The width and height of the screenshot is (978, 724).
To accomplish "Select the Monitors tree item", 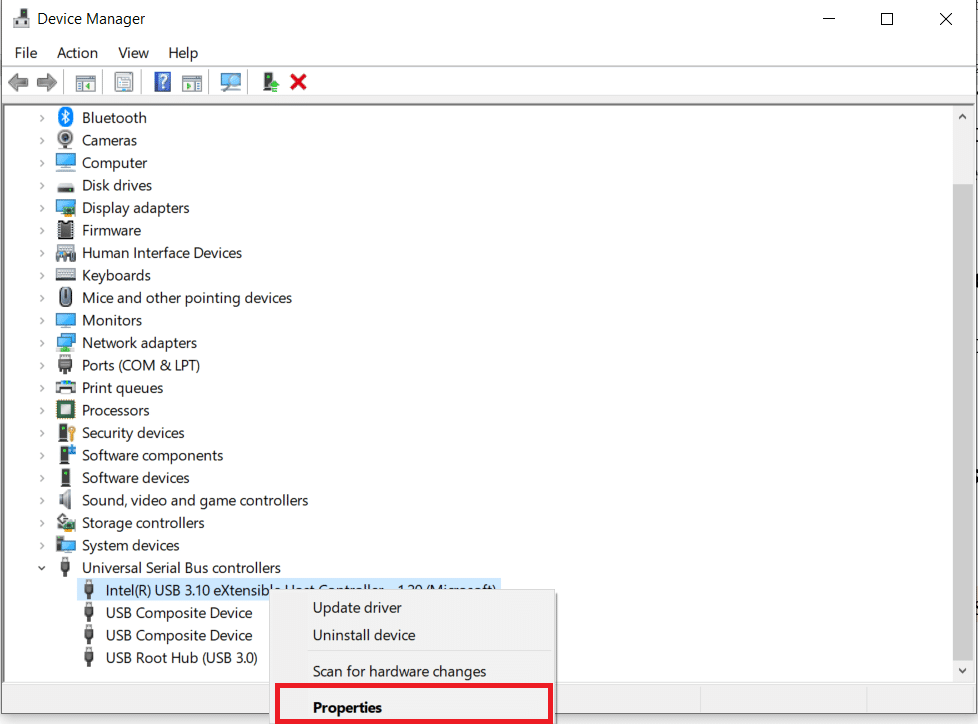I will (x=112, y=320).
